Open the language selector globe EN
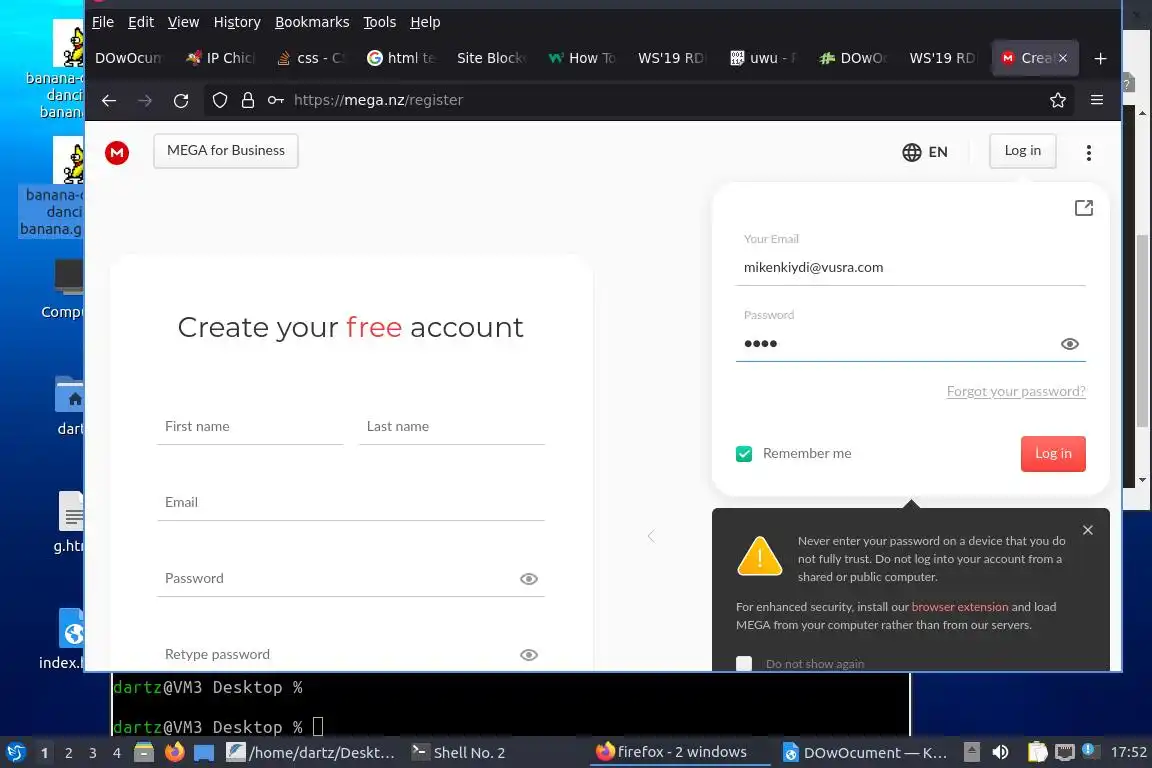This screenshot has height=768, width=1152. (x=924, y=152)
